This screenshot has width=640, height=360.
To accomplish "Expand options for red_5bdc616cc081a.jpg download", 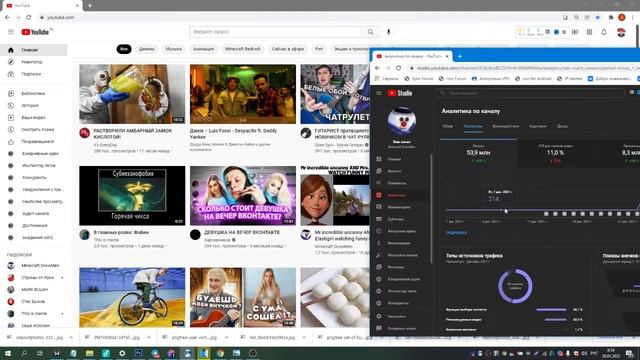I will (x=304, y=338).
